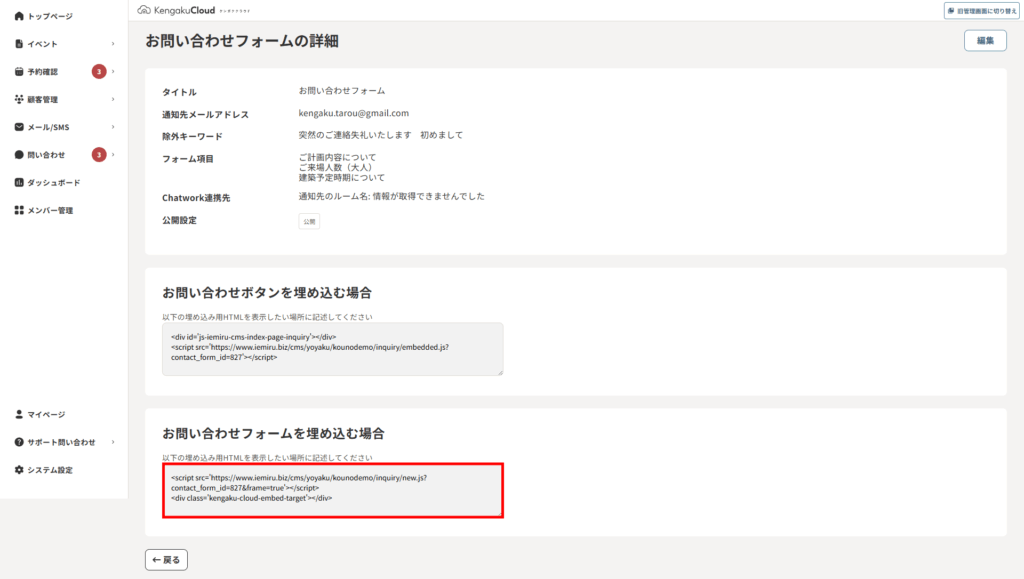Image resolution: width=1024 pixels, height=579 pixels.
Task: Expand the イベント submenu chevron
Action: click(113, 44)
